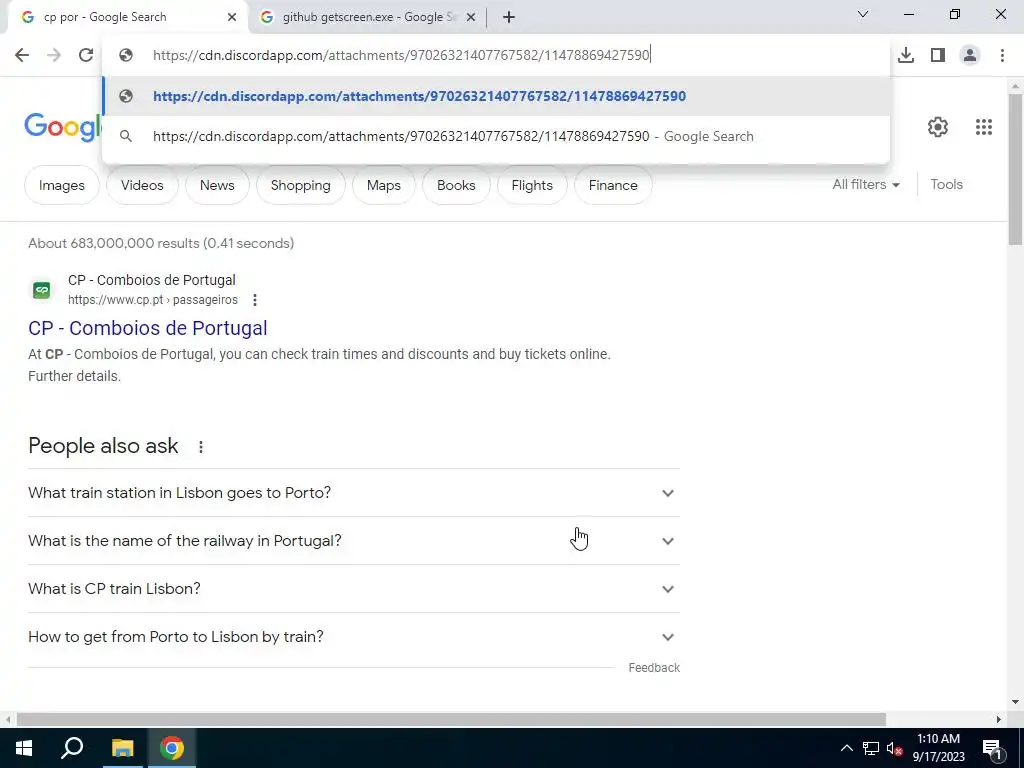Screen dimensions: 1024x768
Task: Open Google apps grid
Action: click(984, 127)
